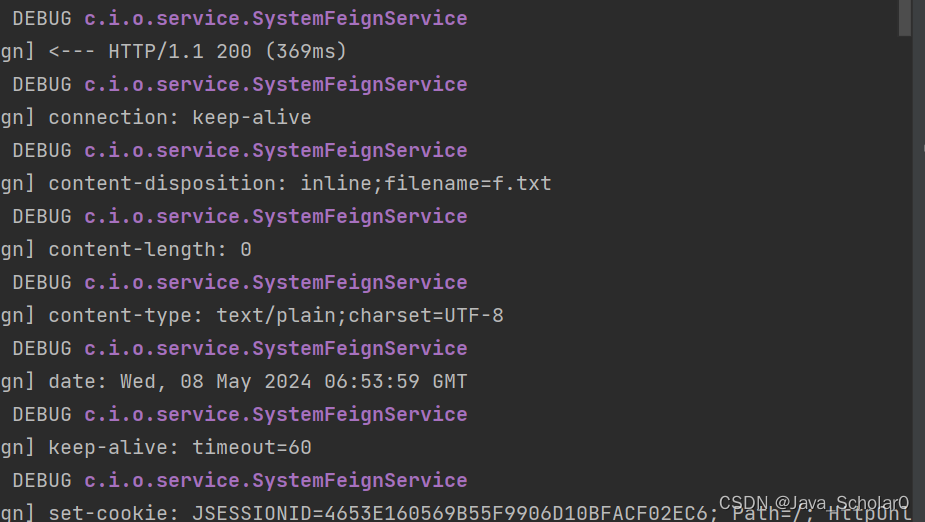Select the 369ms response time text
The height and width of the screenshot is (522, 925).
point(305,51)
